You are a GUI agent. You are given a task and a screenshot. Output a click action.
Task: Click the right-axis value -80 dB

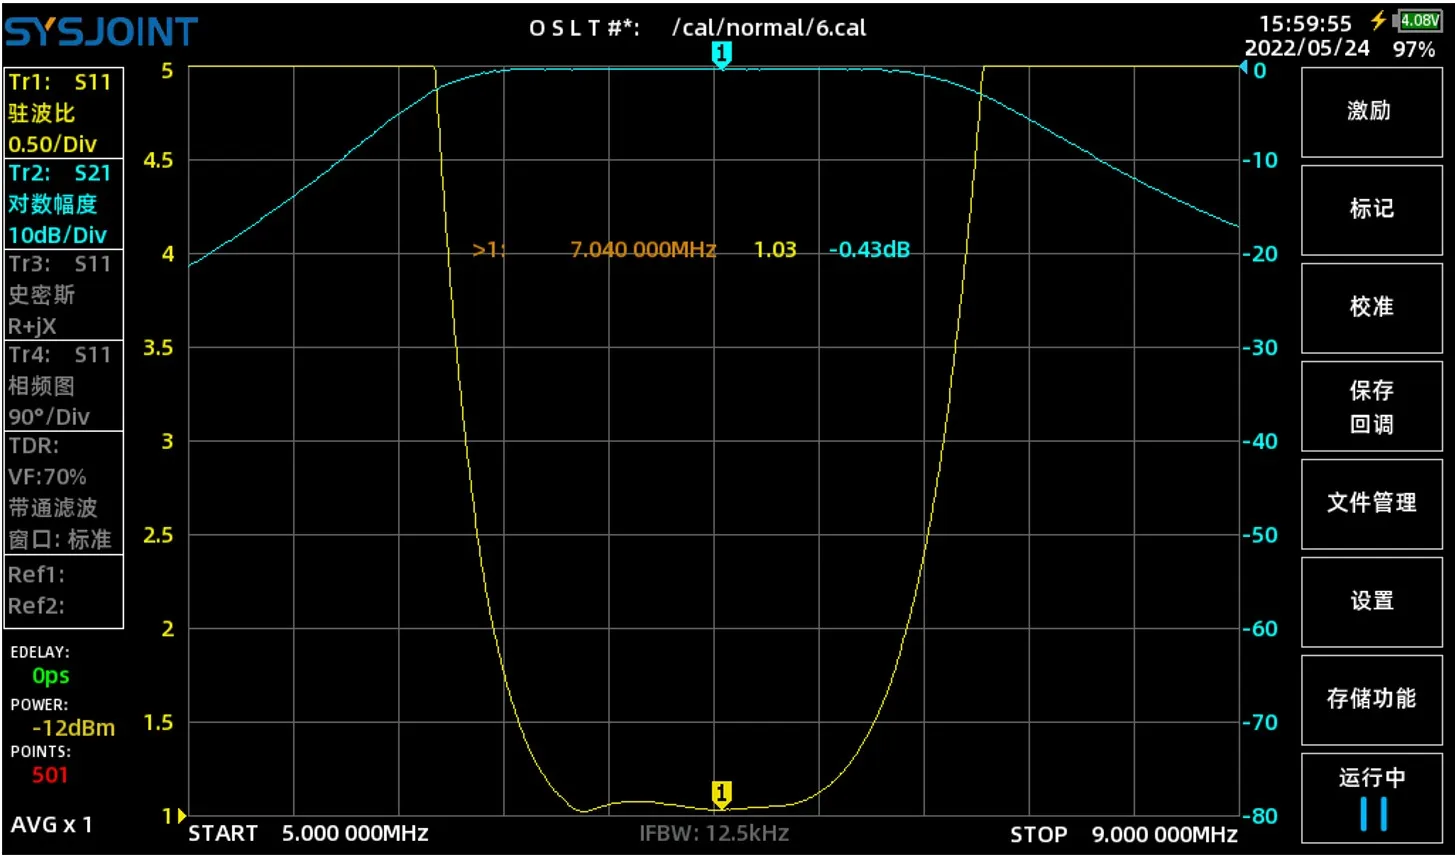click(1260, 816)
